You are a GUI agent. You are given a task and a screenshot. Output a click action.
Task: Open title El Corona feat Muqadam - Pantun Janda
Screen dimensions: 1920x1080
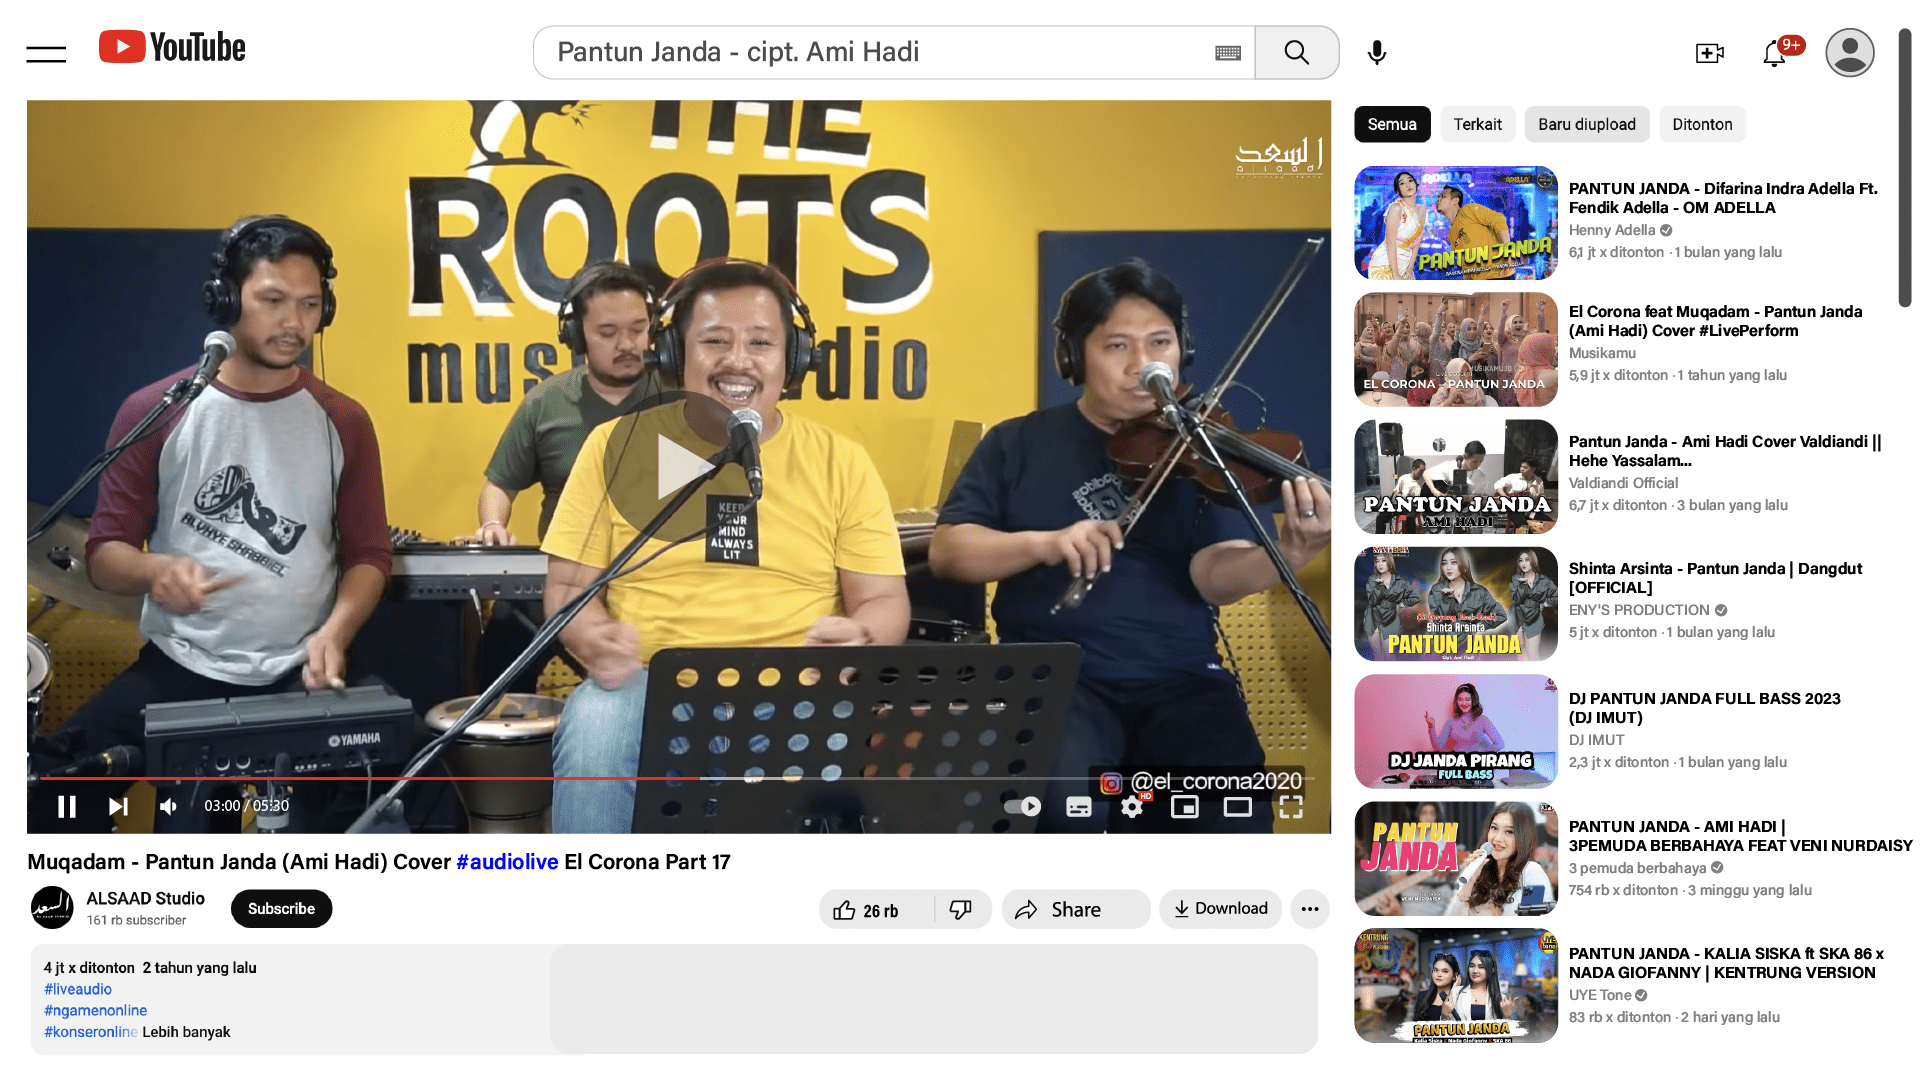tap(1715, 321)
